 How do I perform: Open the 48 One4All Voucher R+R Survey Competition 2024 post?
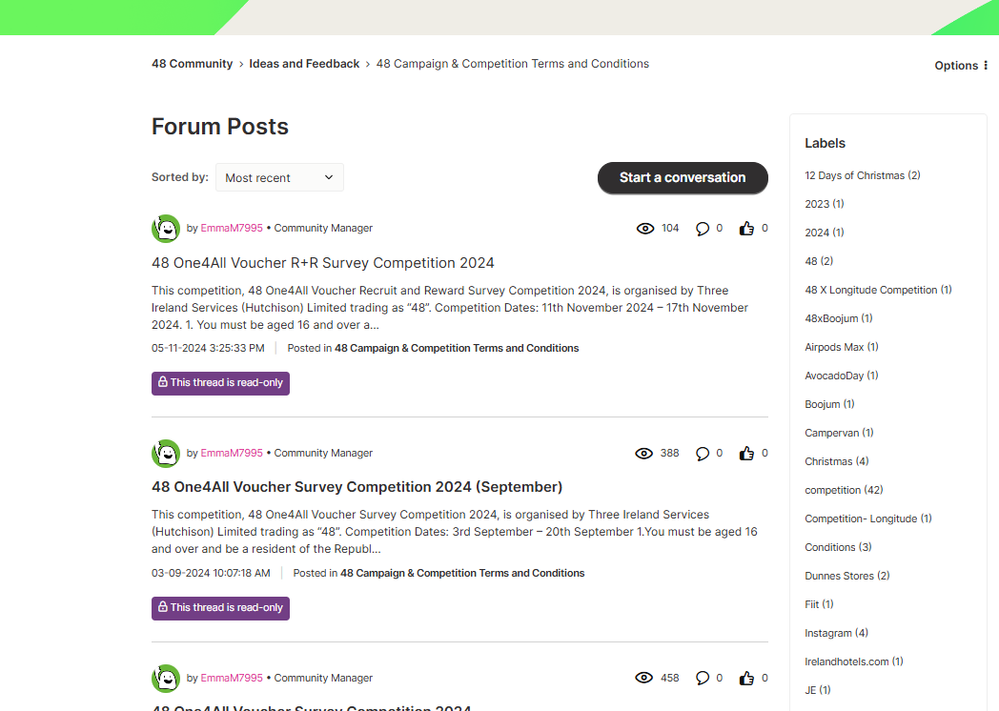[323, 263]
